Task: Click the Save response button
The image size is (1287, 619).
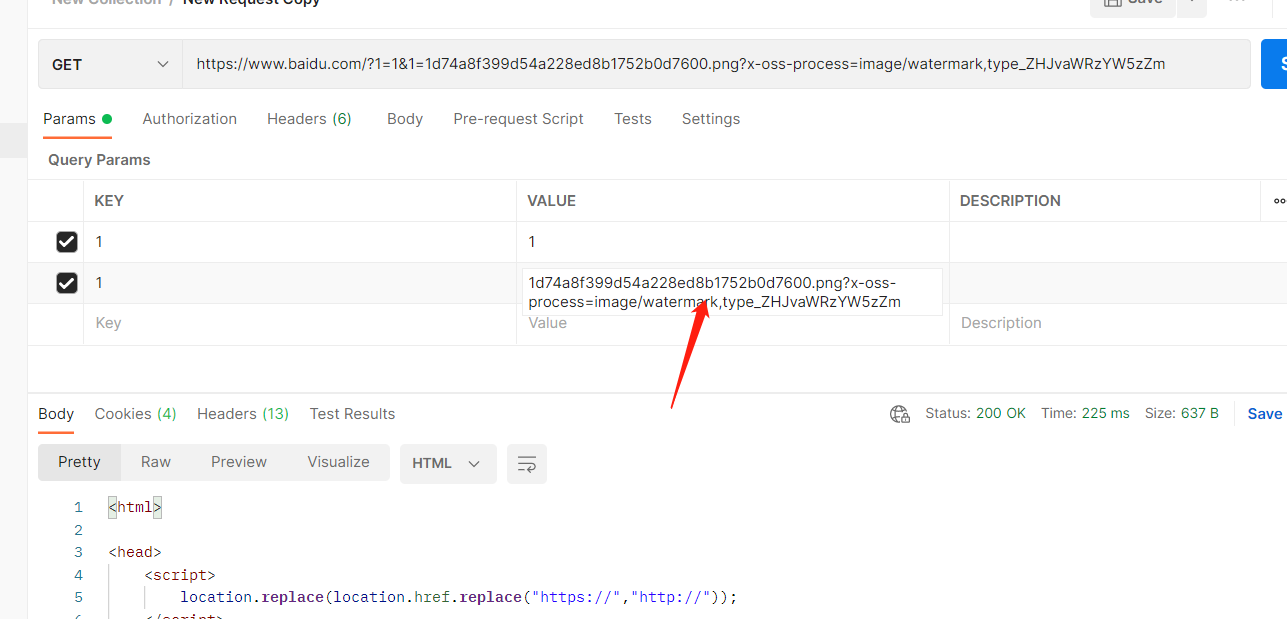Action: click(1265, 414)
